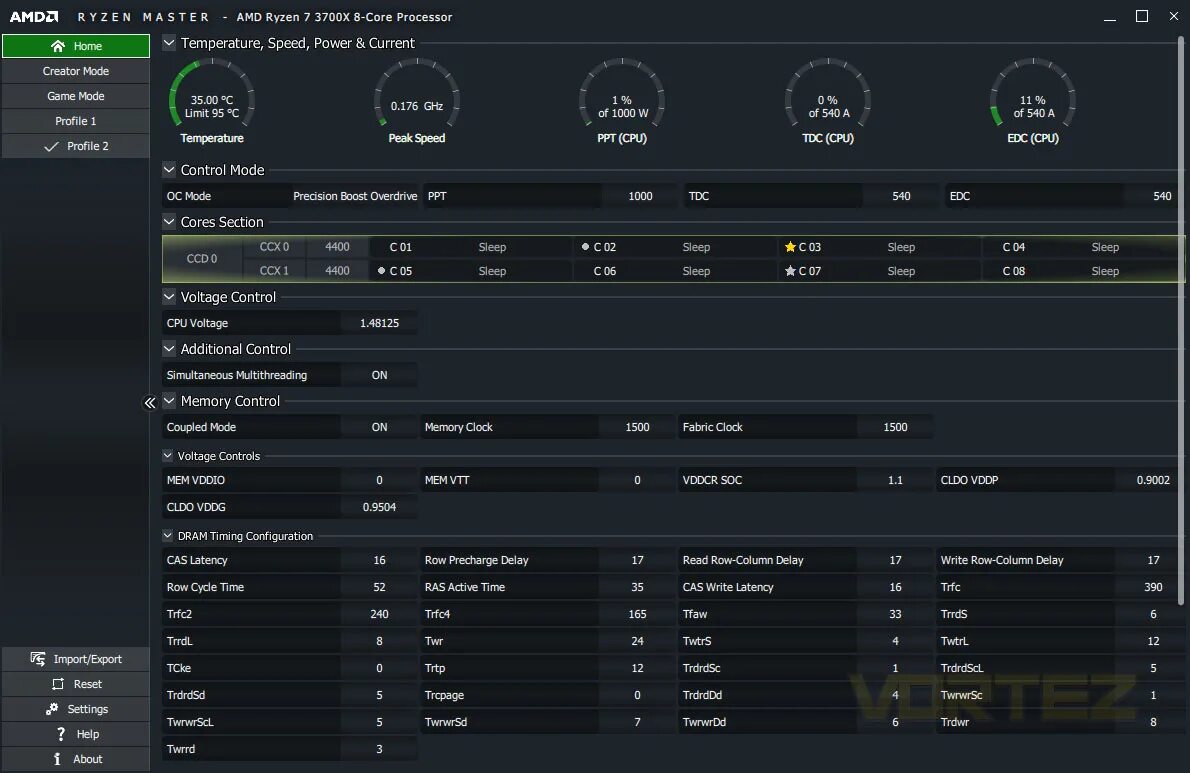1190x773 pixels.
Task: Click the vertical scrollbar on right edge
Action: coord(1181,322)
